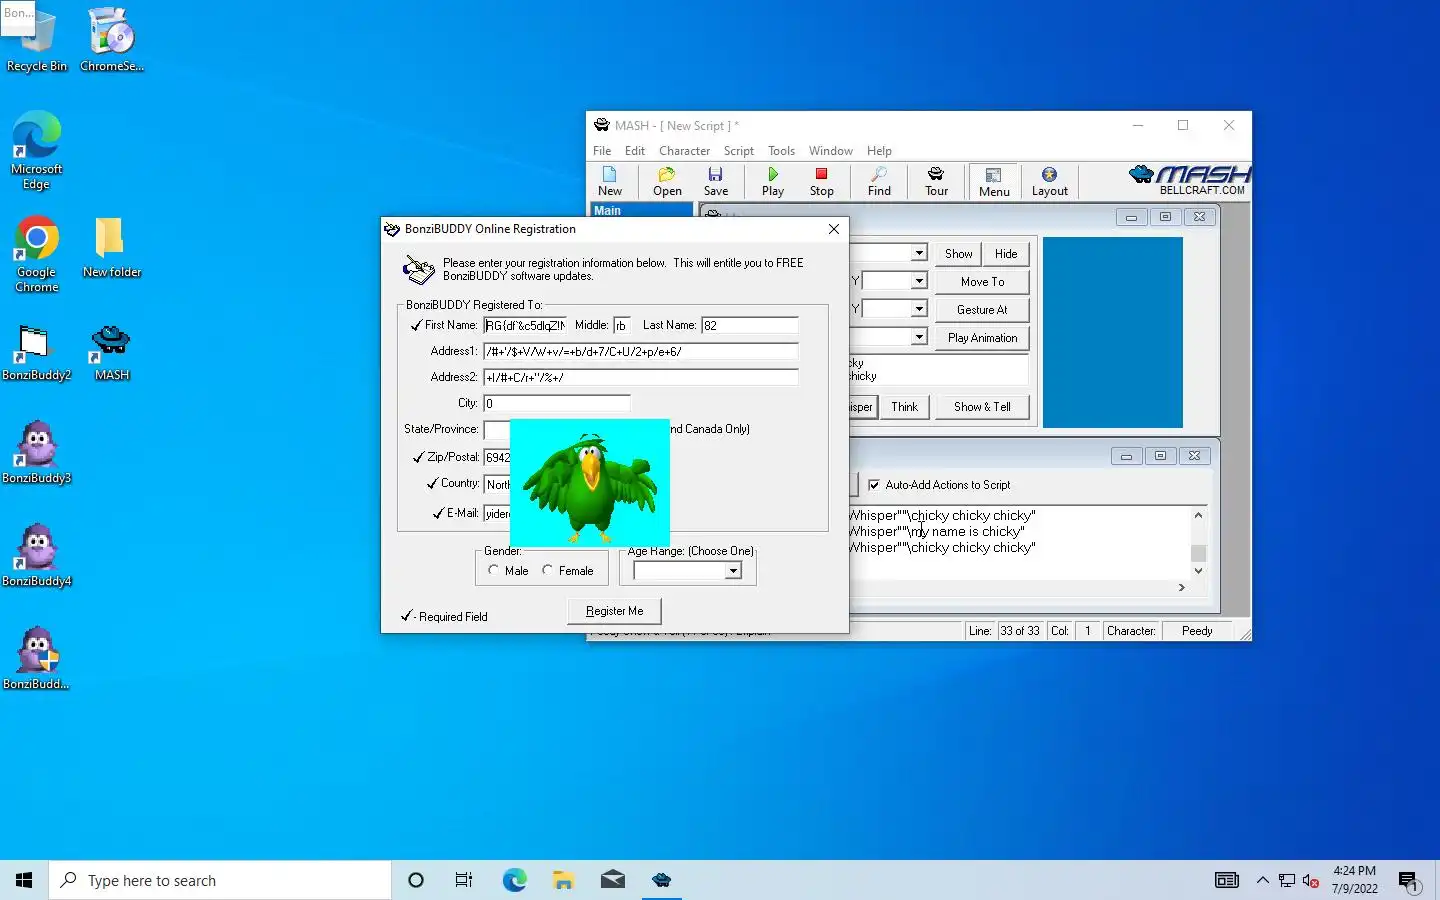Click into the Address1 field
Viewport: 1440px width, 900px height.
click(x=641, y=351)
